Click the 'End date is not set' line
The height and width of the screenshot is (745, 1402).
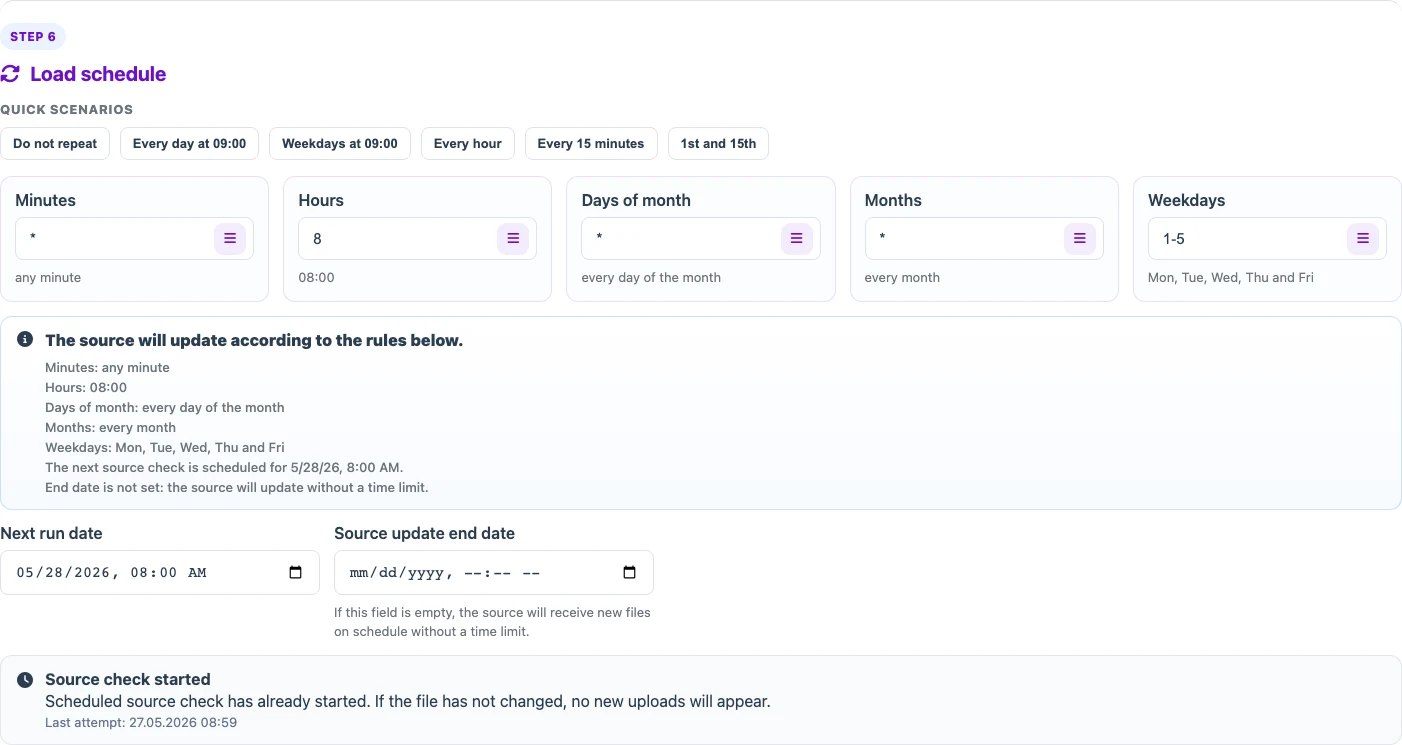click(x=237, y=488)
